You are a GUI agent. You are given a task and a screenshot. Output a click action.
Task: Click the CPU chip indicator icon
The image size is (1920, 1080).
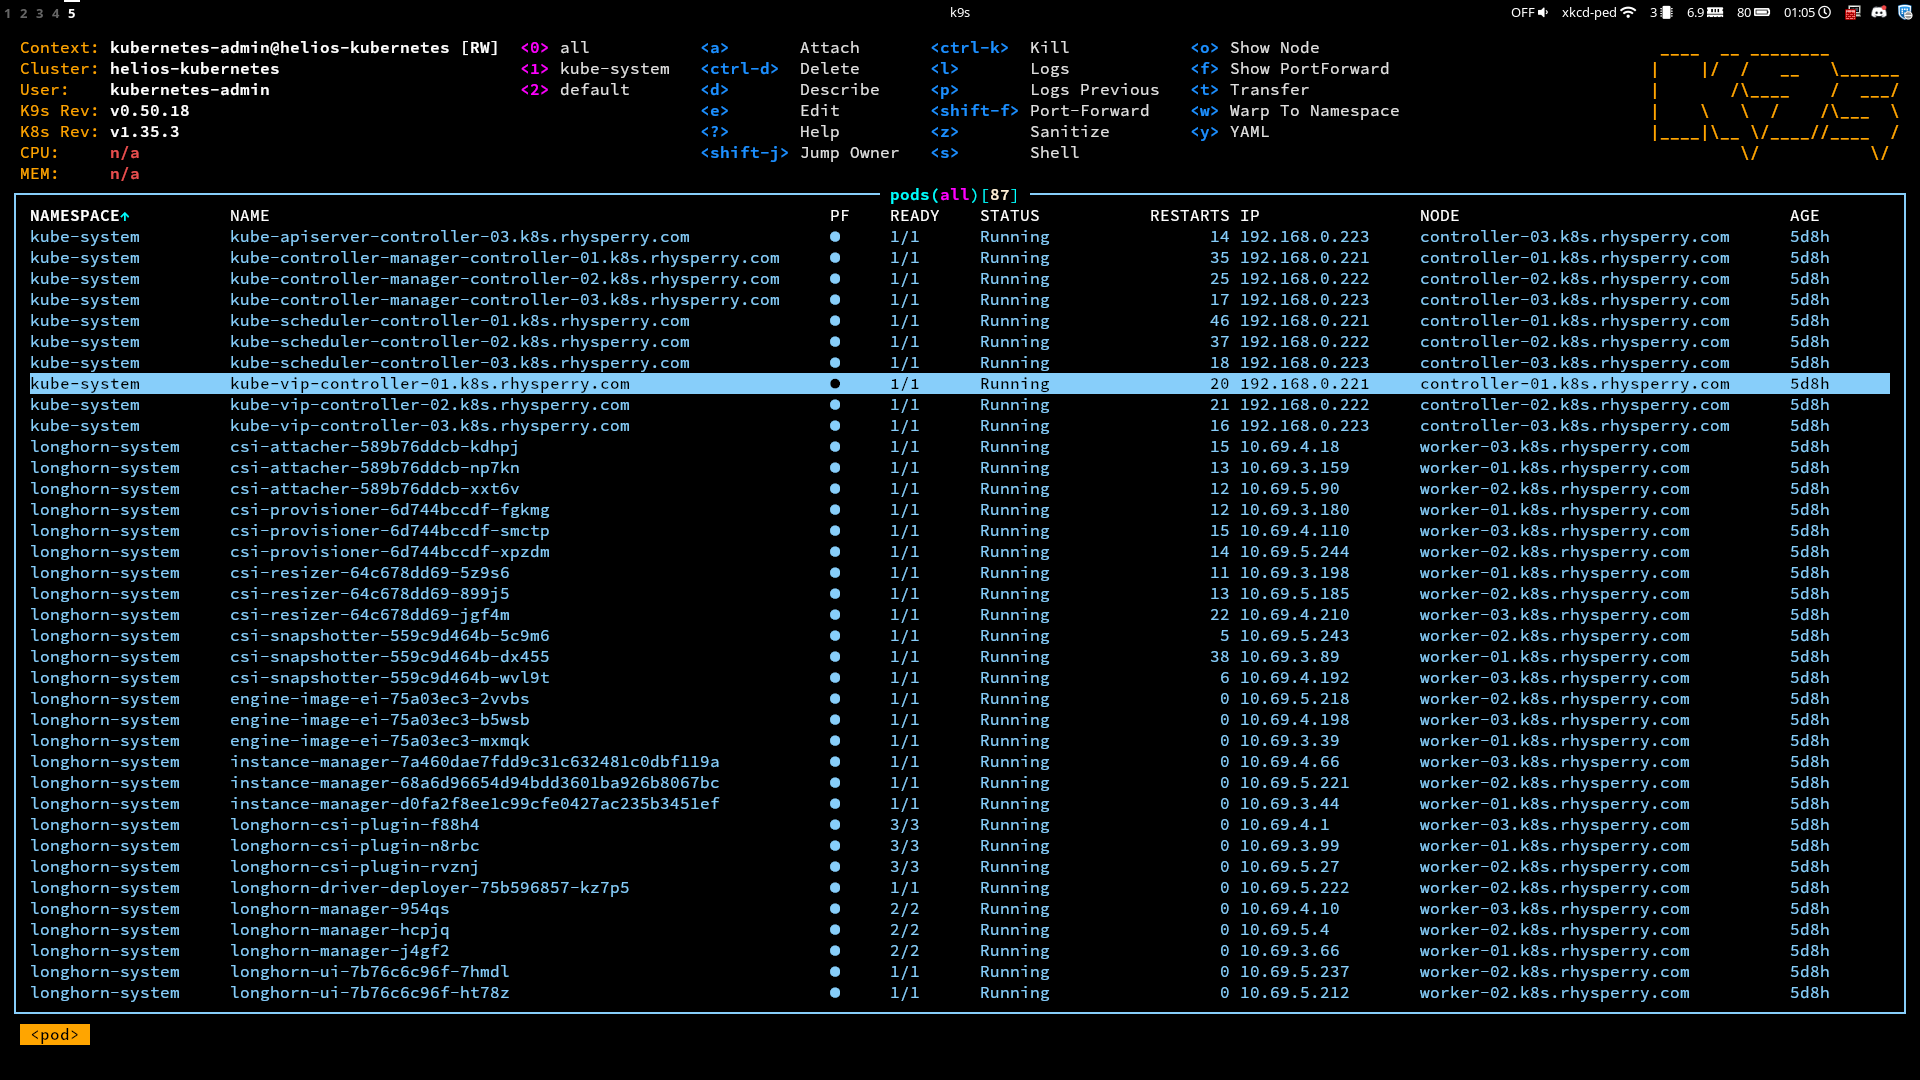click(x=1667, y=13)
